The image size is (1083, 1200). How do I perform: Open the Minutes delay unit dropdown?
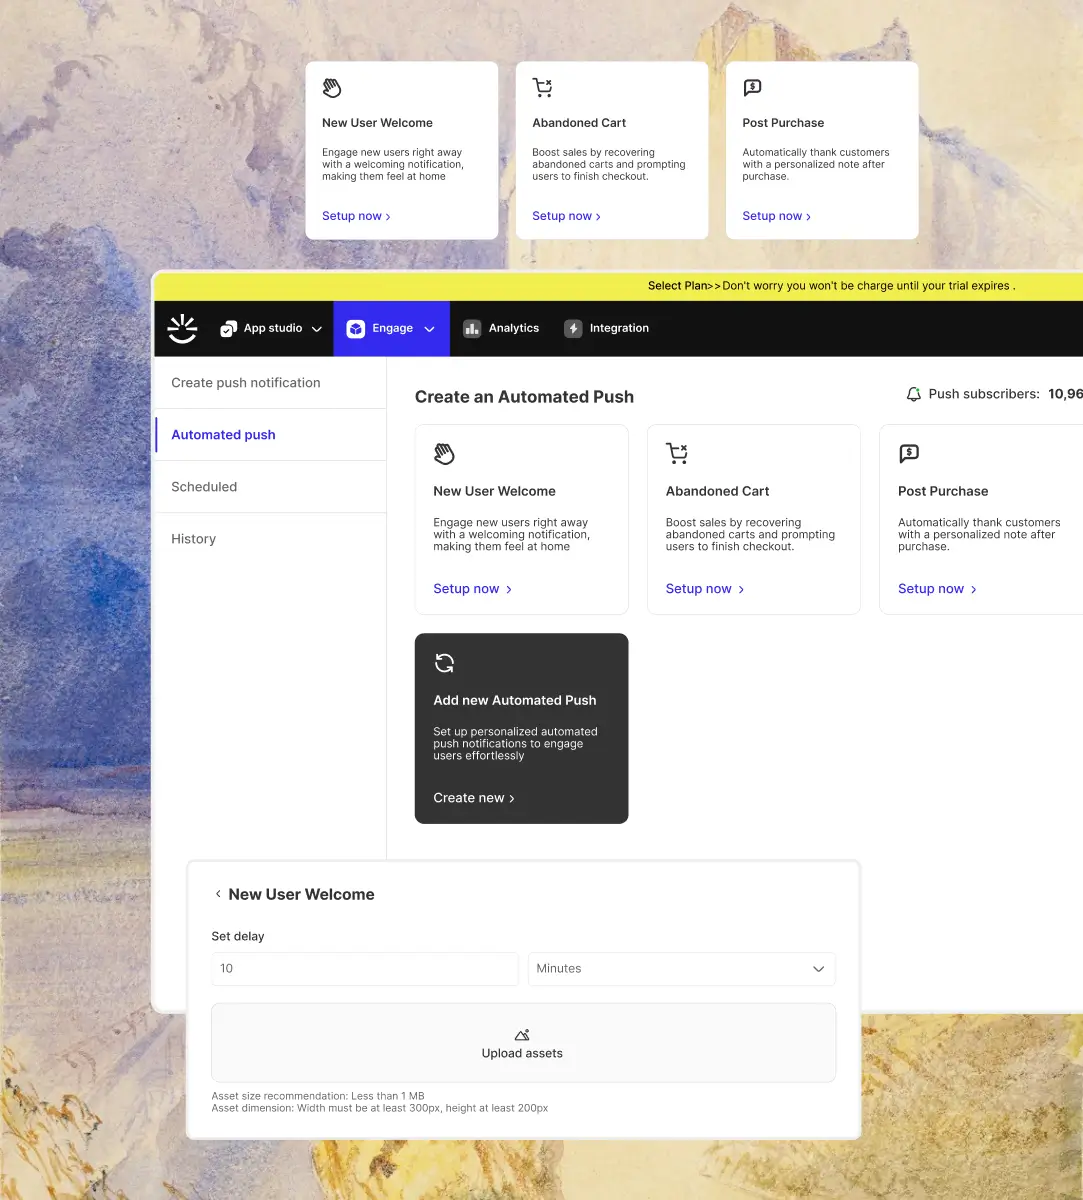681,969
